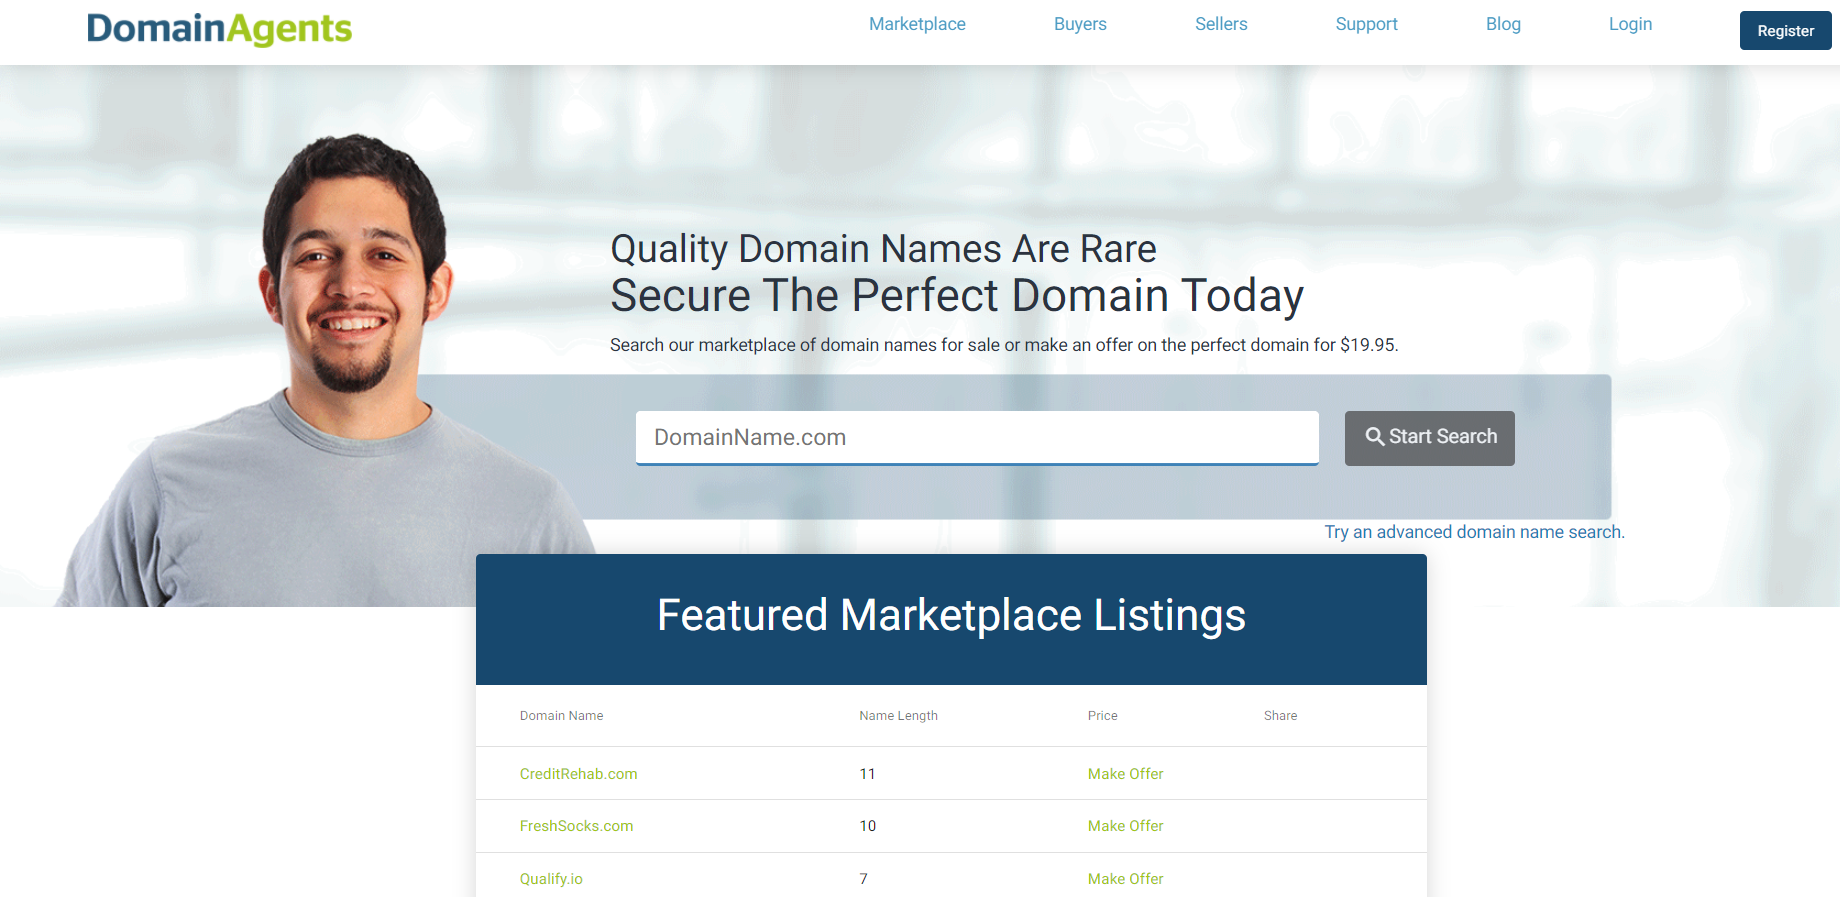Click the DomainAgents logo

[219, 29]
